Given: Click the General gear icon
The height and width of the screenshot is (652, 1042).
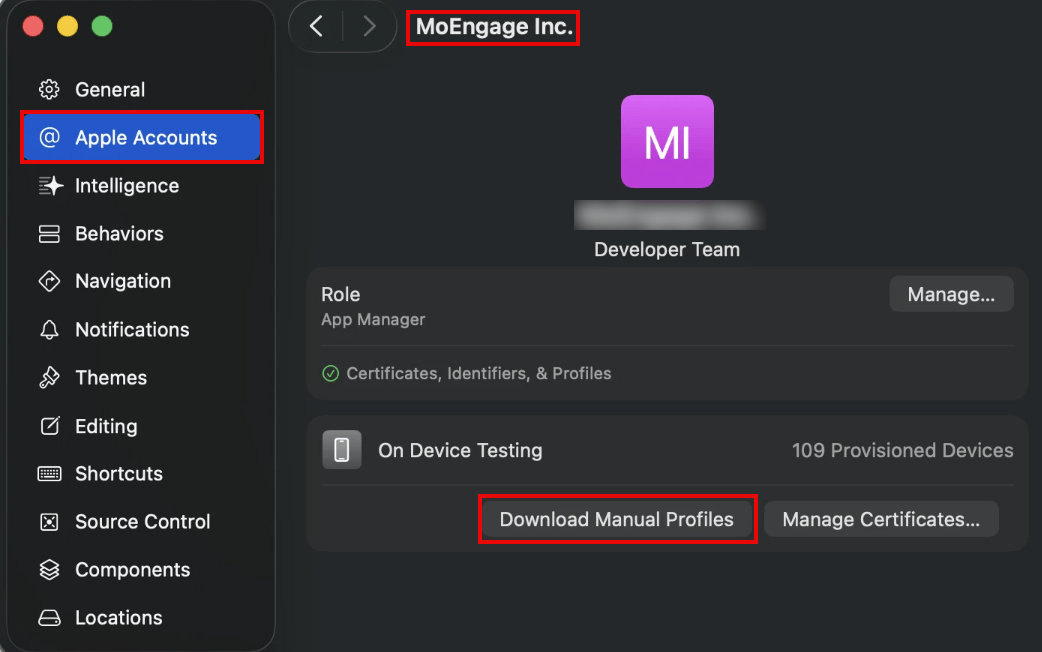Looking at the screenshot, I should 49,89.
